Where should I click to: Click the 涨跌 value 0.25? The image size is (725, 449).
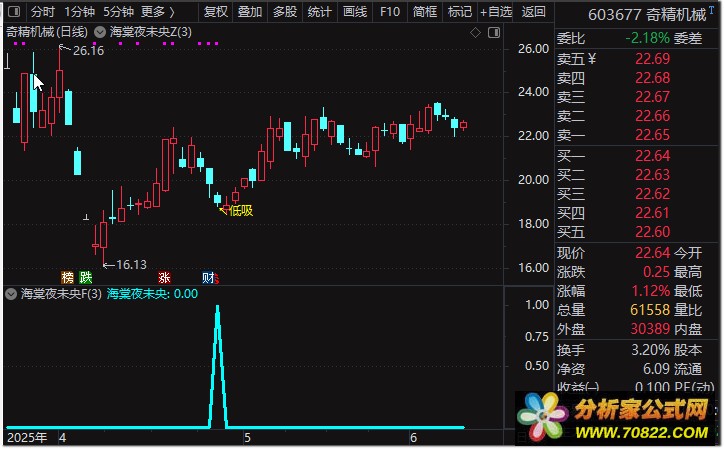coord(656,272)
